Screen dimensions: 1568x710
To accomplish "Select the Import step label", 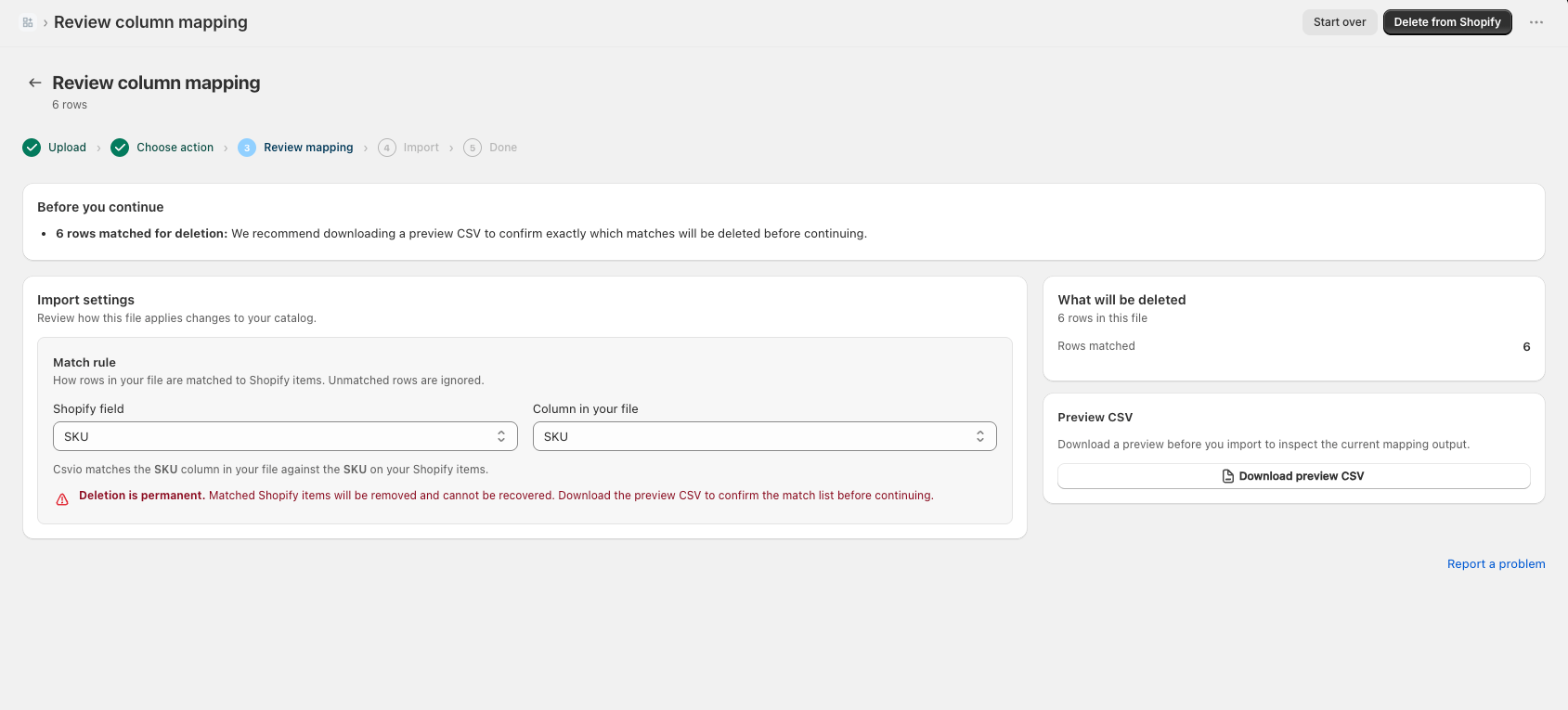I will [x=421, y=147].
